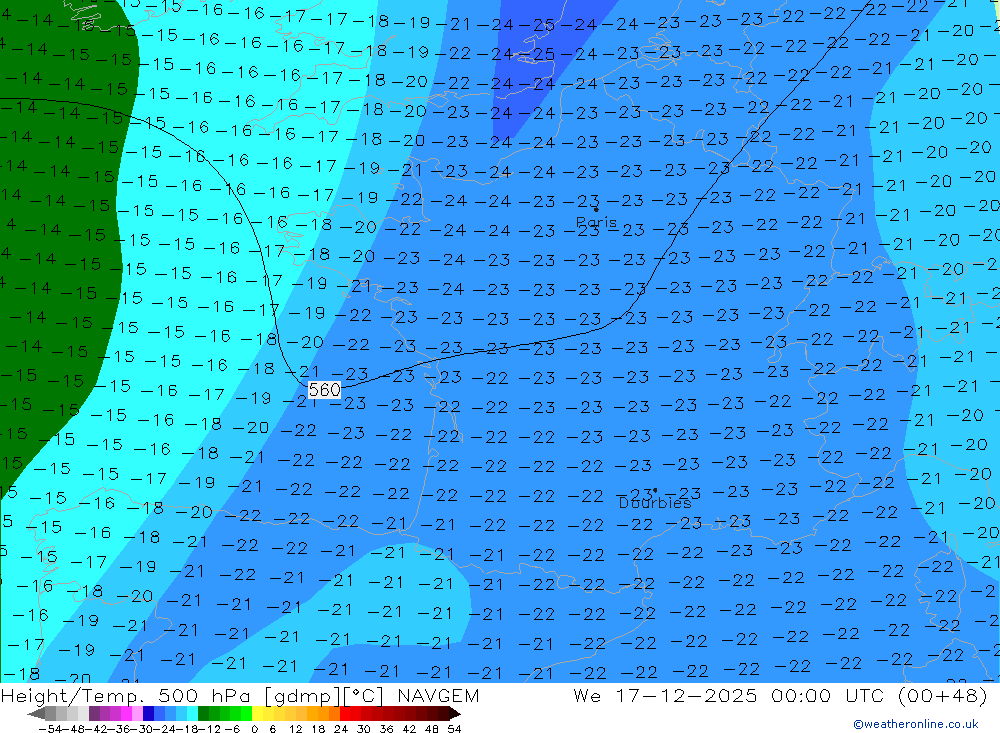Click the Paris city label
Viewport: 1000px width, 733px height.
(x=596, y=223)
